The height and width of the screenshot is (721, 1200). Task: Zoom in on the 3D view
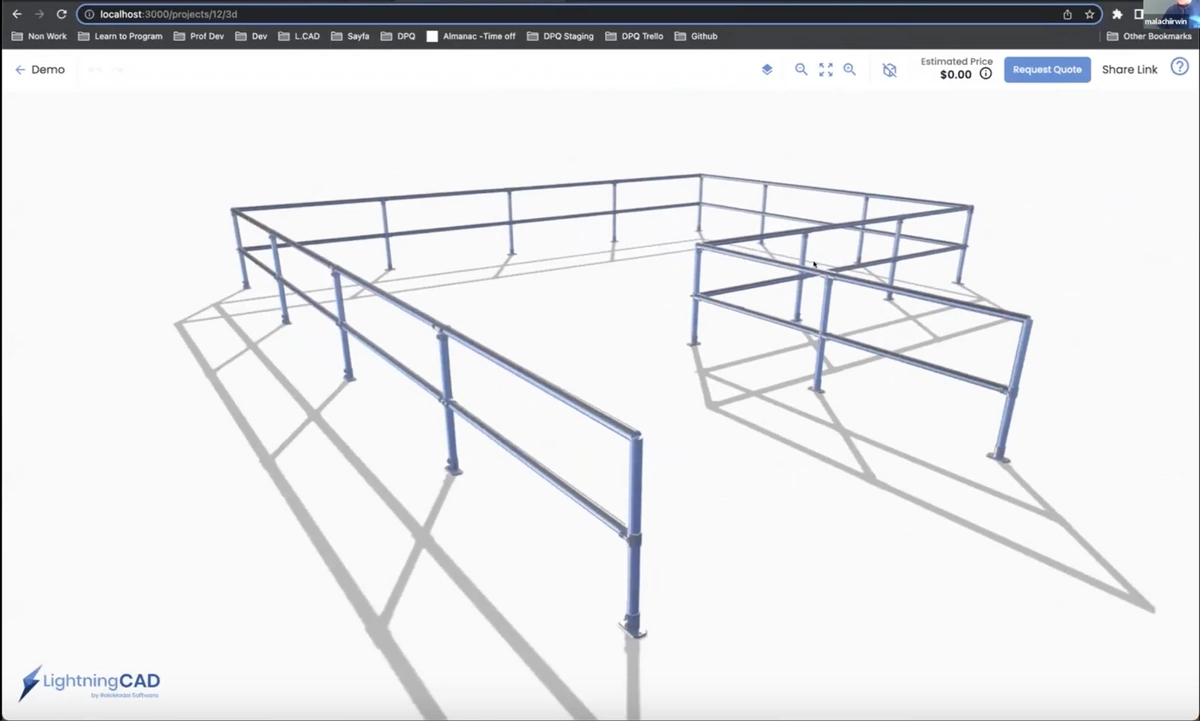[x=849, y=70]
